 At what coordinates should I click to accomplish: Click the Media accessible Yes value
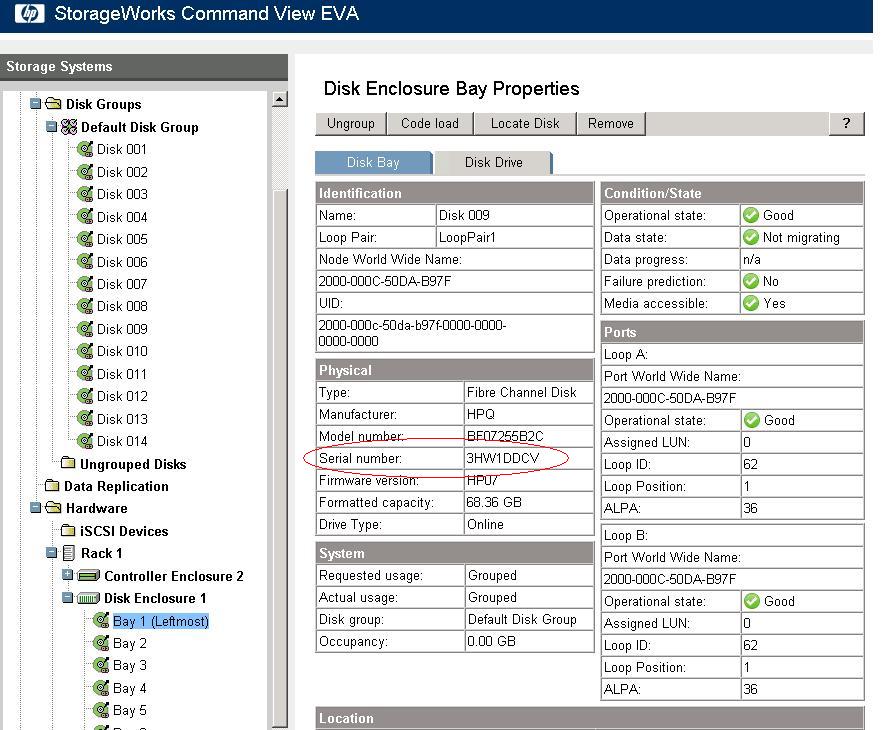(x=774, y=303)
